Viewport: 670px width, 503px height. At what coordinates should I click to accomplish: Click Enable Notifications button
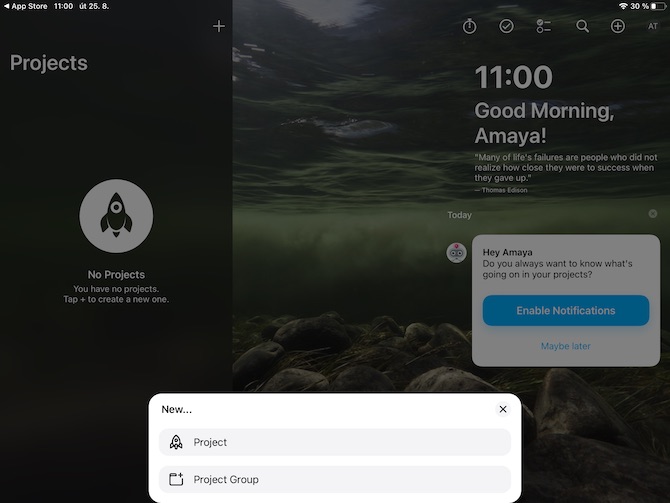[566, 310]
